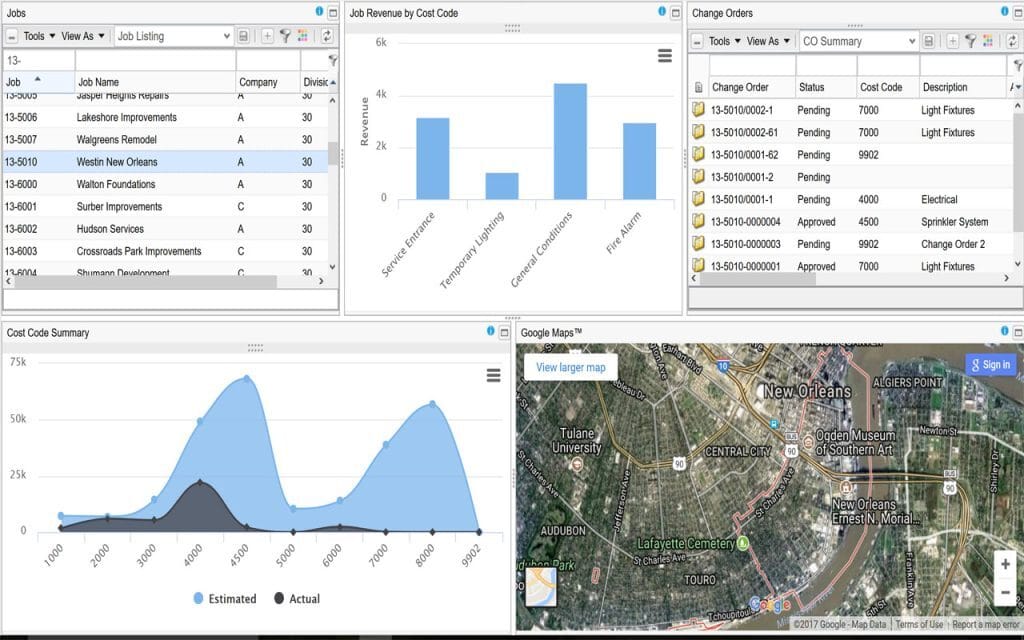This screenshot has height=640, width=1024.
Task: Click the add plus icon in Jobs toolbar
Action: [x=267, y=36]
